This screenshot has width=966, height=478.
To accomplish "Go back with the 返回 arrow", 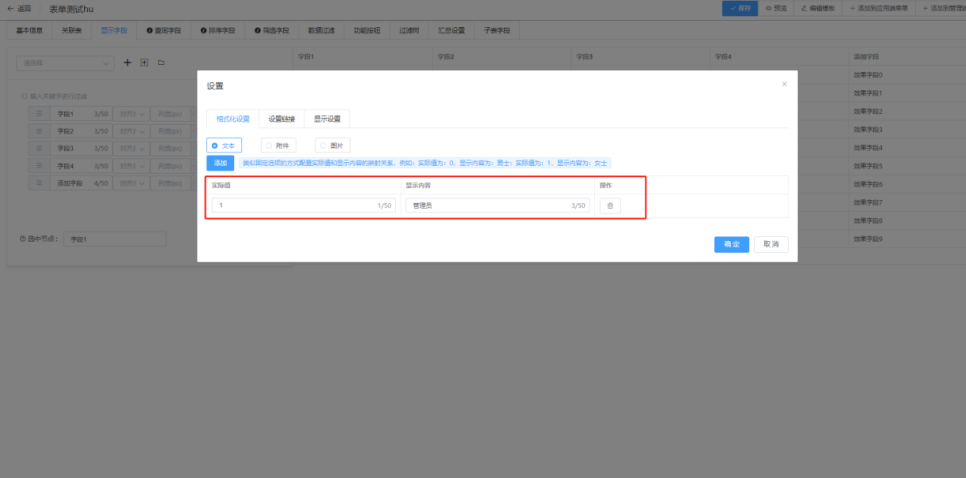I will 18,9.
